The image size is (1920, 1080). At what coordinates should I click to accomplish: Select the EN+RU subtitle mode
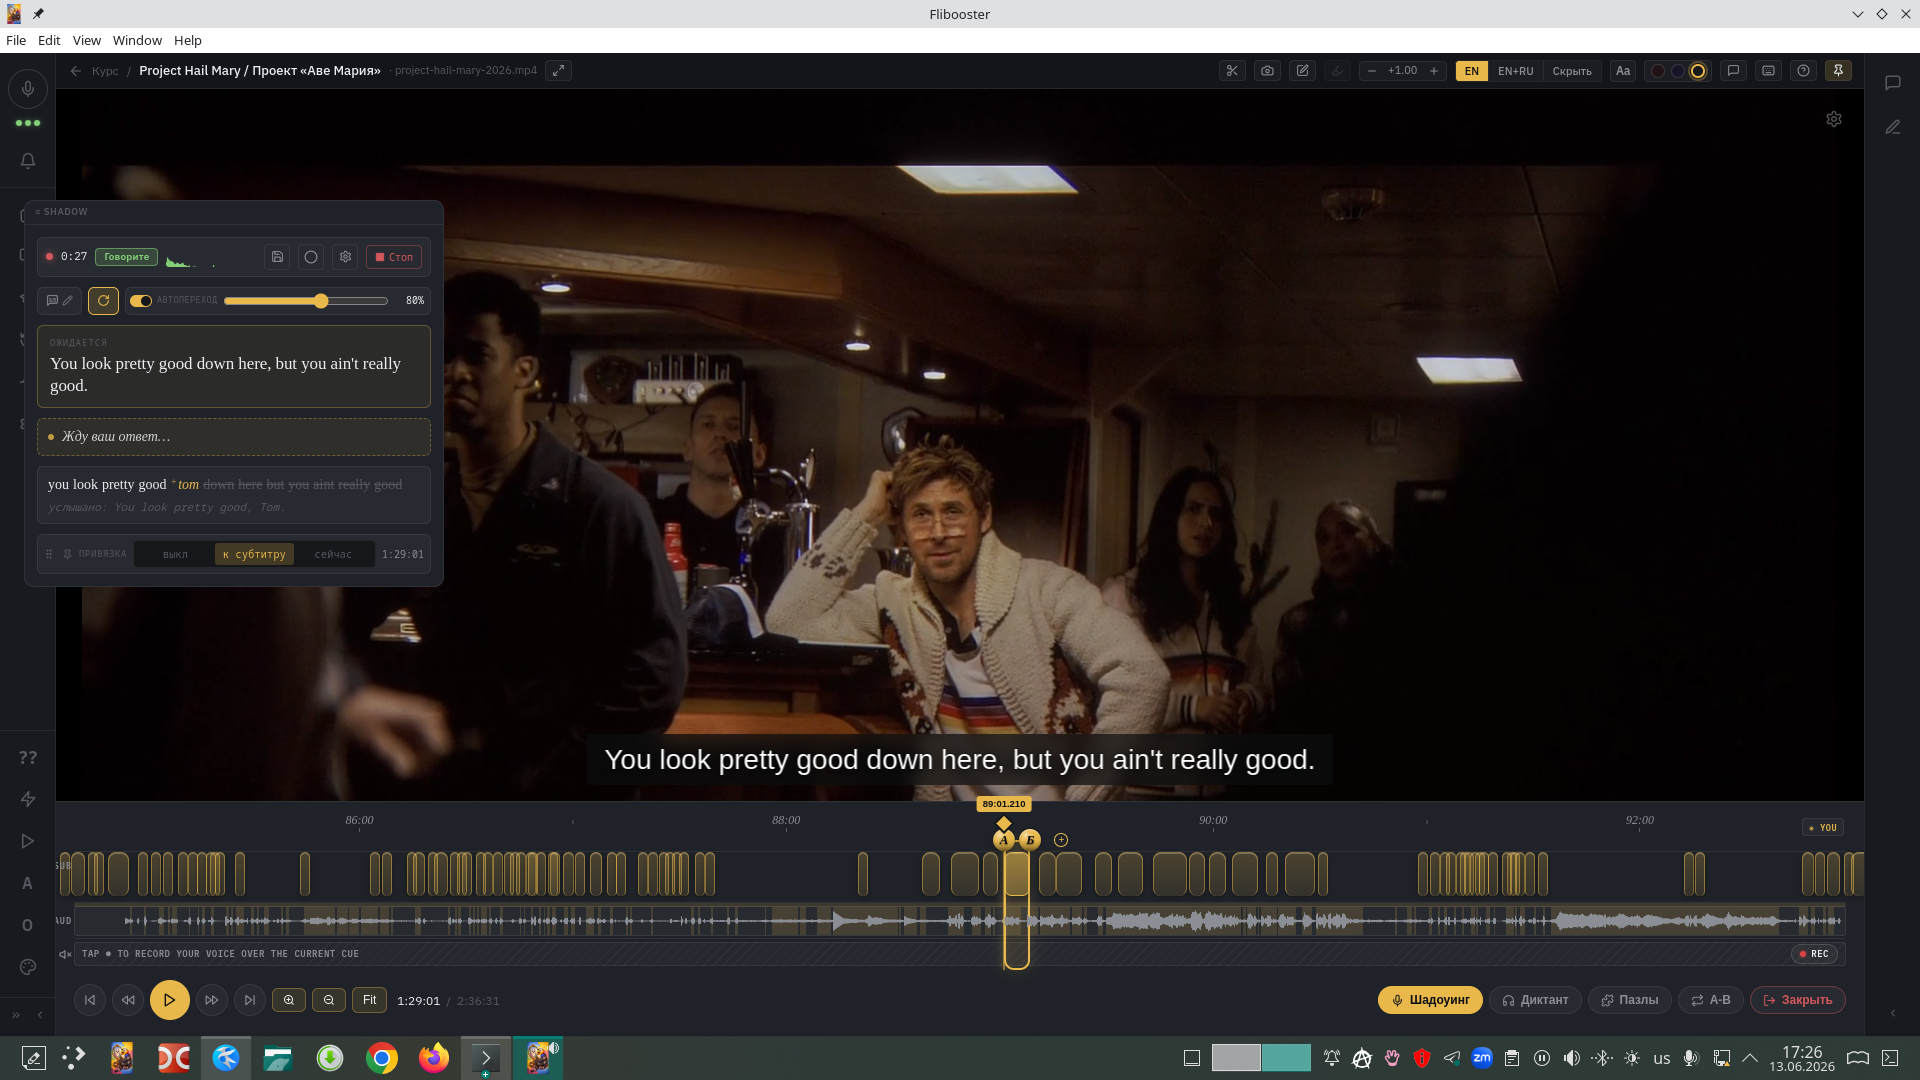1515,71
